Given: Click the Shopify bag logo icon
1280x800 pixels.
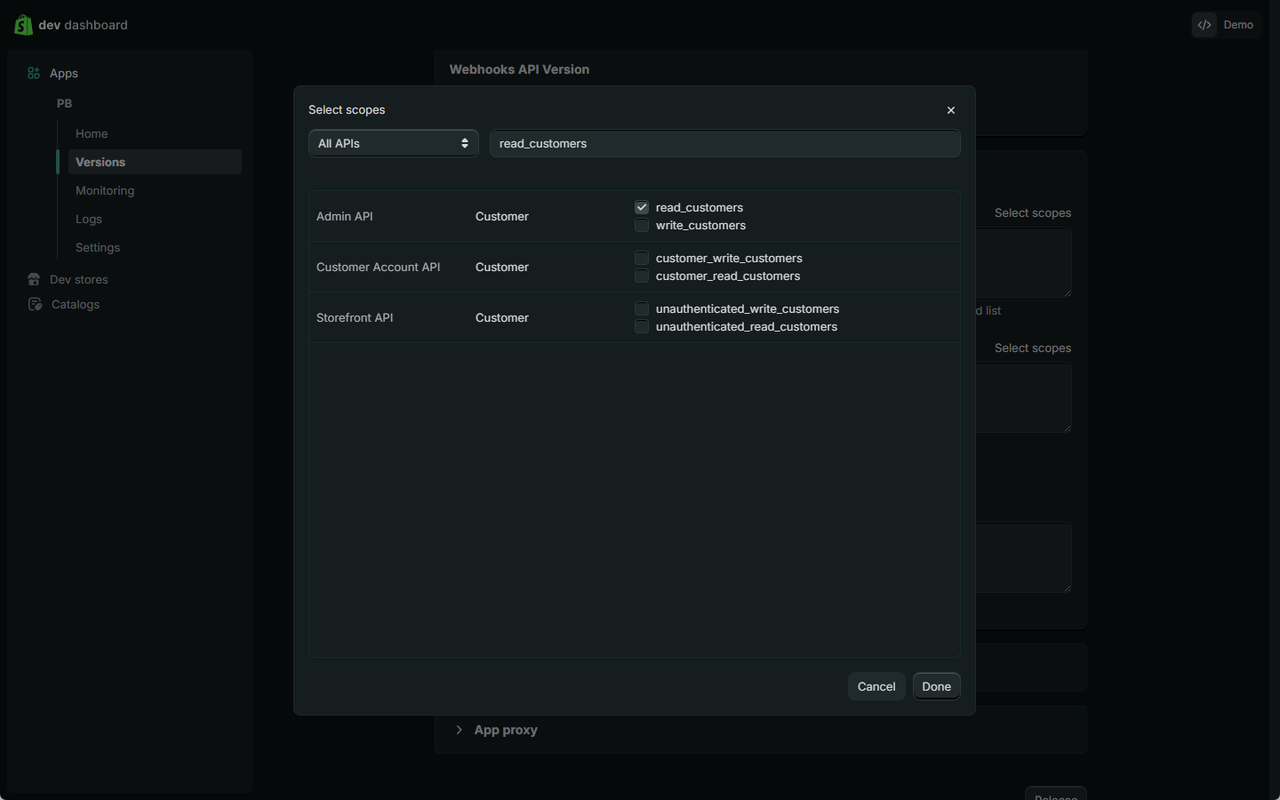Looking at the screenshot, I should (x=23, y=25).
